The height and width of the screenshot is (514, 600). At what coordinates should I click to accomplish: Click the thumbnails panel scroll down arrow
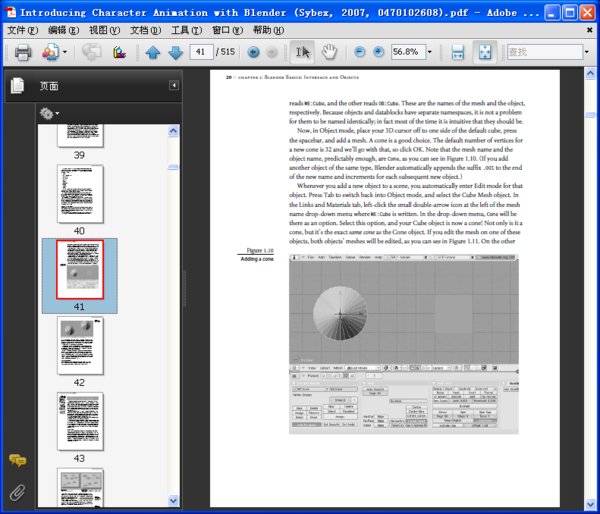click(x=173, y=500)
